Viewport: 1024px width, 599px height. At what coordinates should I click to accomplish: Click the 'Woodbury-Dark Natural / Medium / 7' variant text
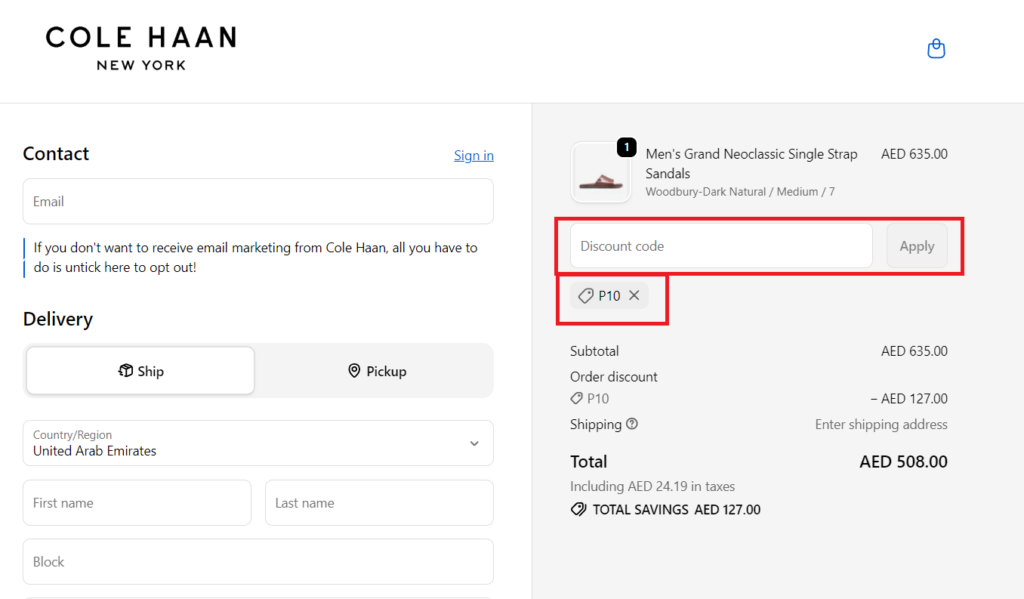[x=740, y=191]
